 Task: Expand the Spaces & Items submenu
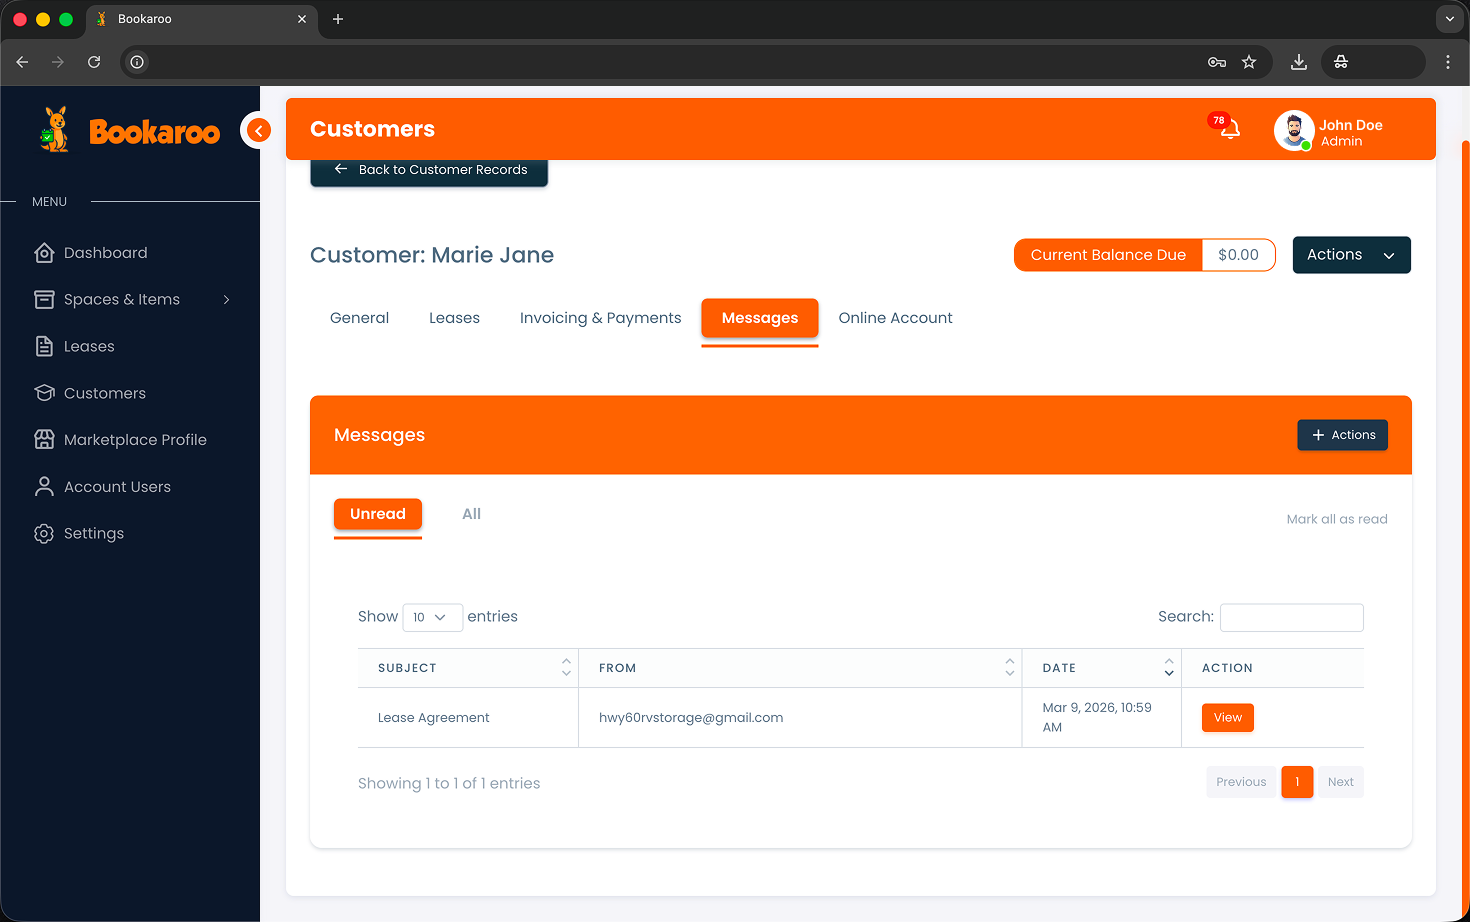click(227, 299)
